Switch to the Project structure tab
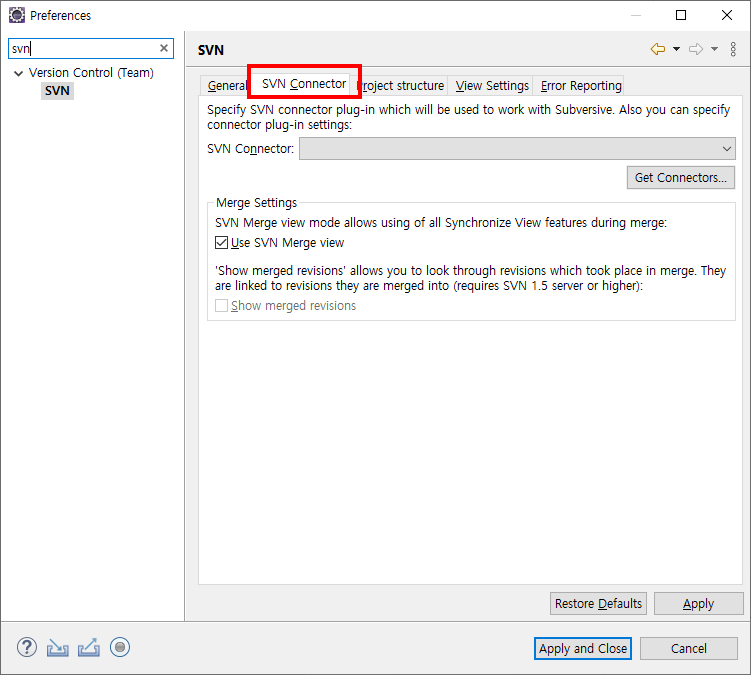Viewport: 751px width, 675px height. [402, 86]
